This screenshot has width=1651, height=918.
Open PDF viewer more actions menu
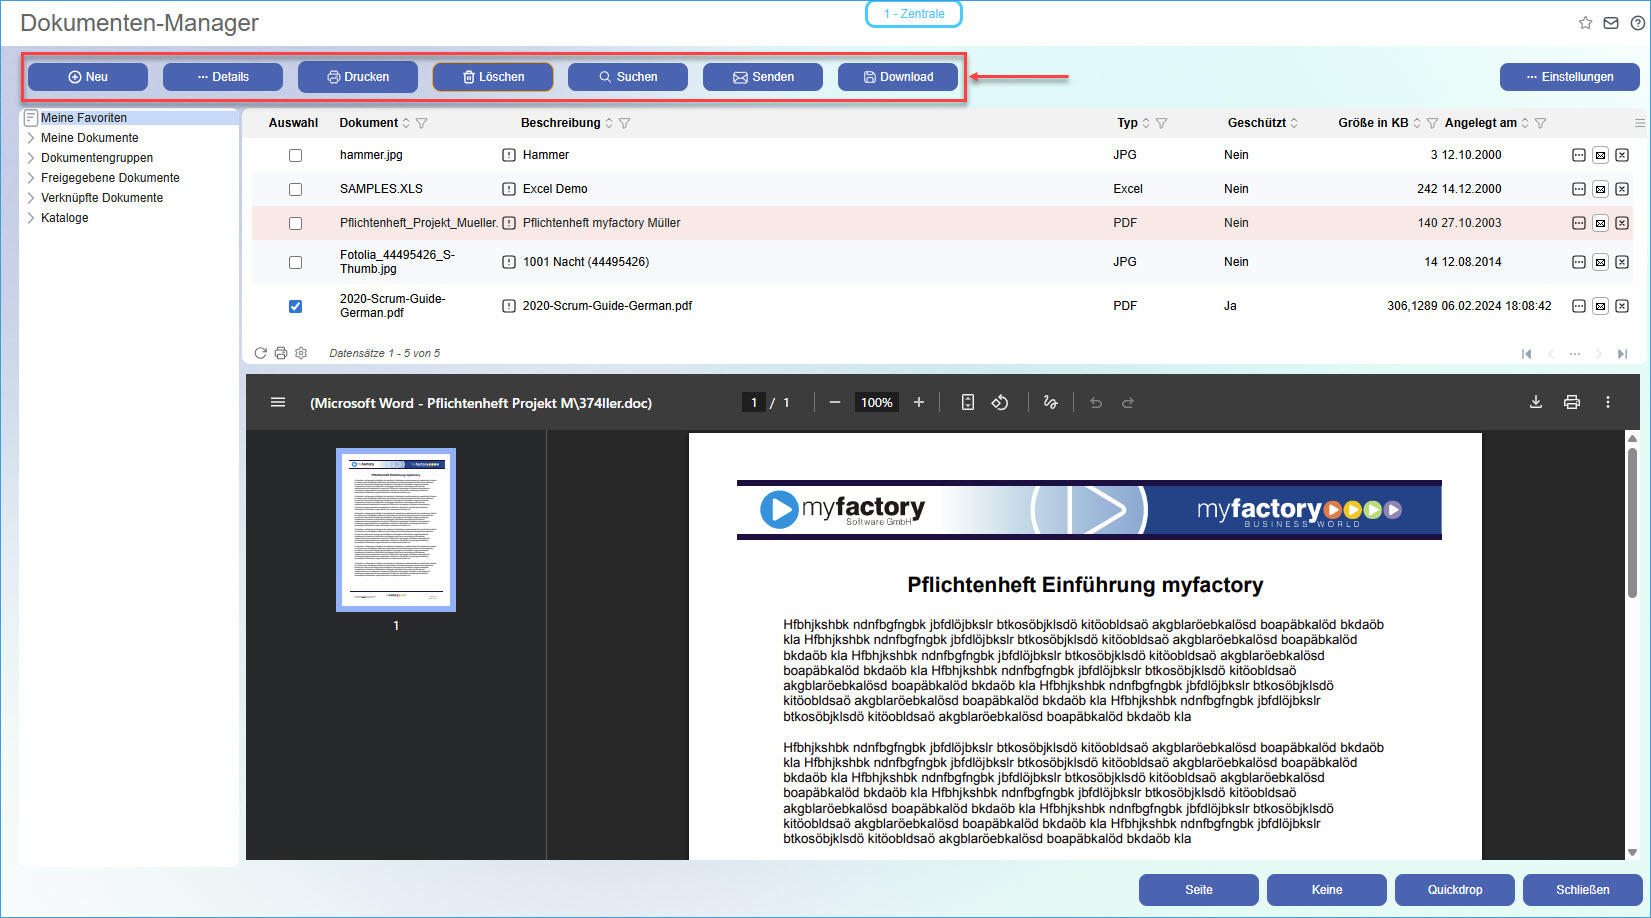1607,402
